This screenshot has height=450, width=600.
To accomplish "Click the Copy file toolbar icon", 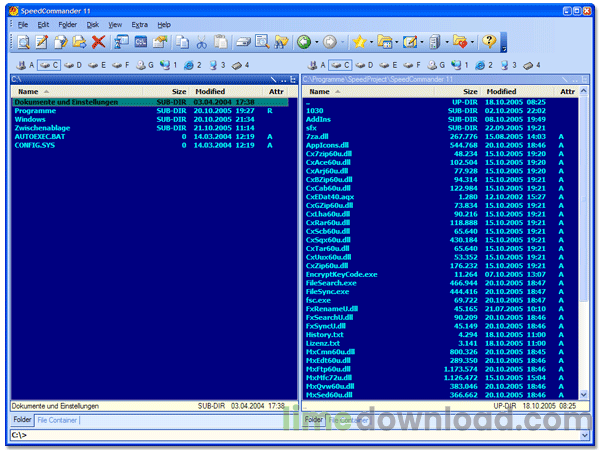I will pos(60,42).
